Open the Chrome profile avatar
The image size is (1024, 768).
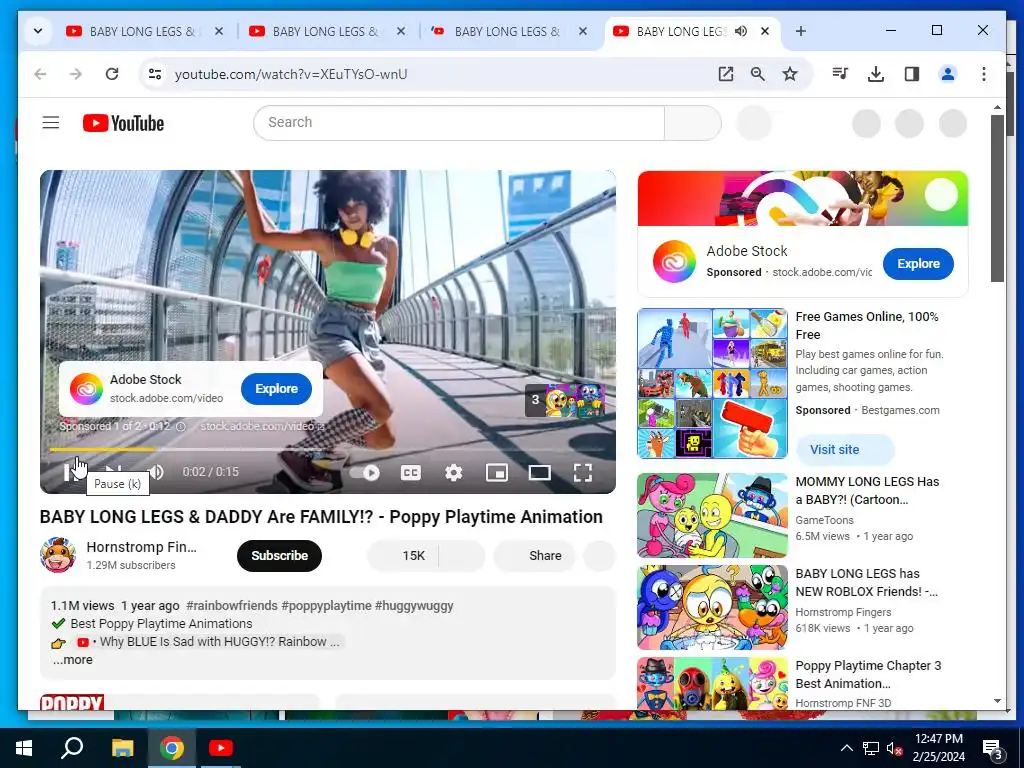(948, 74)
